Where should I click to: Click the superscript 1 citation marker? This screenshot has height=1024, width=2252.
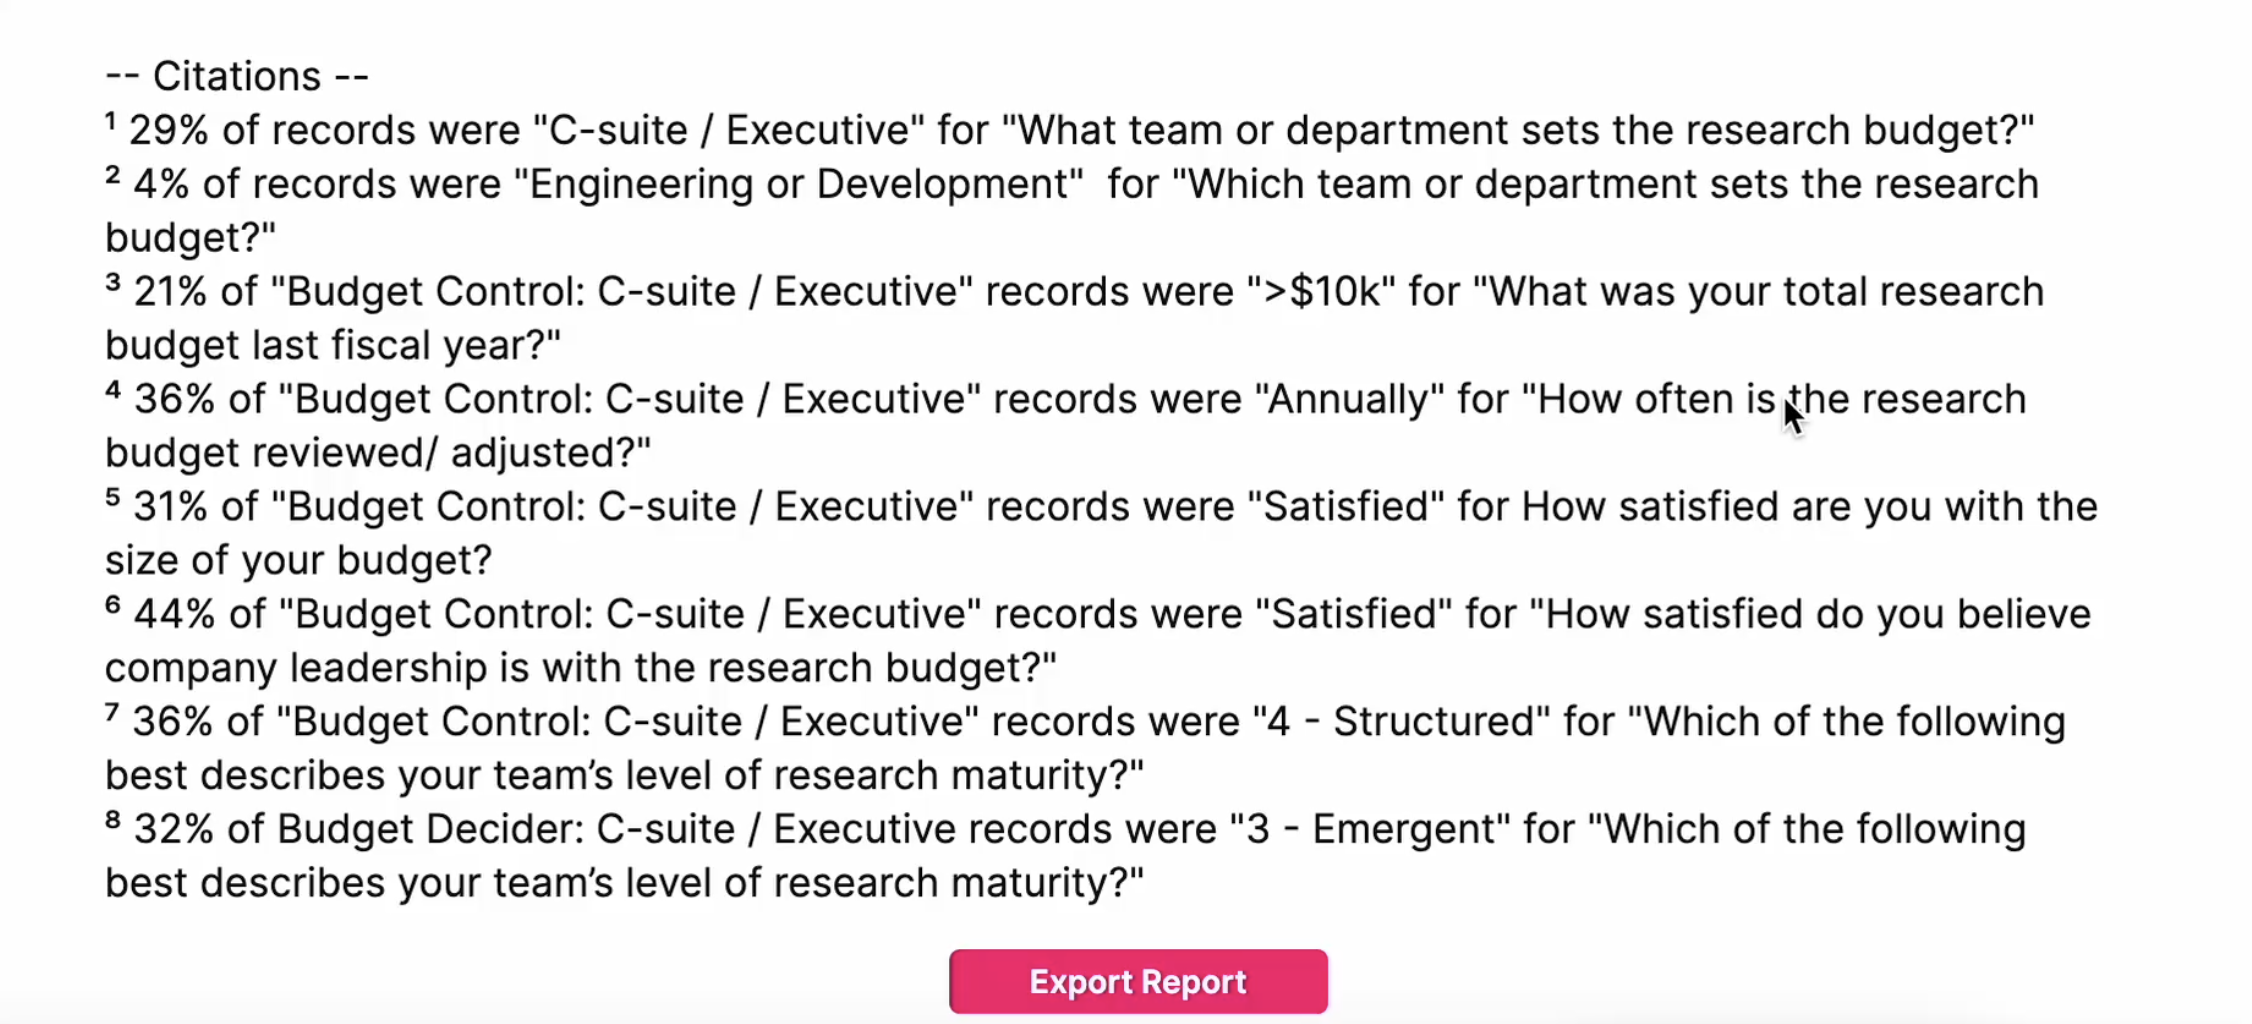point(110,122)
